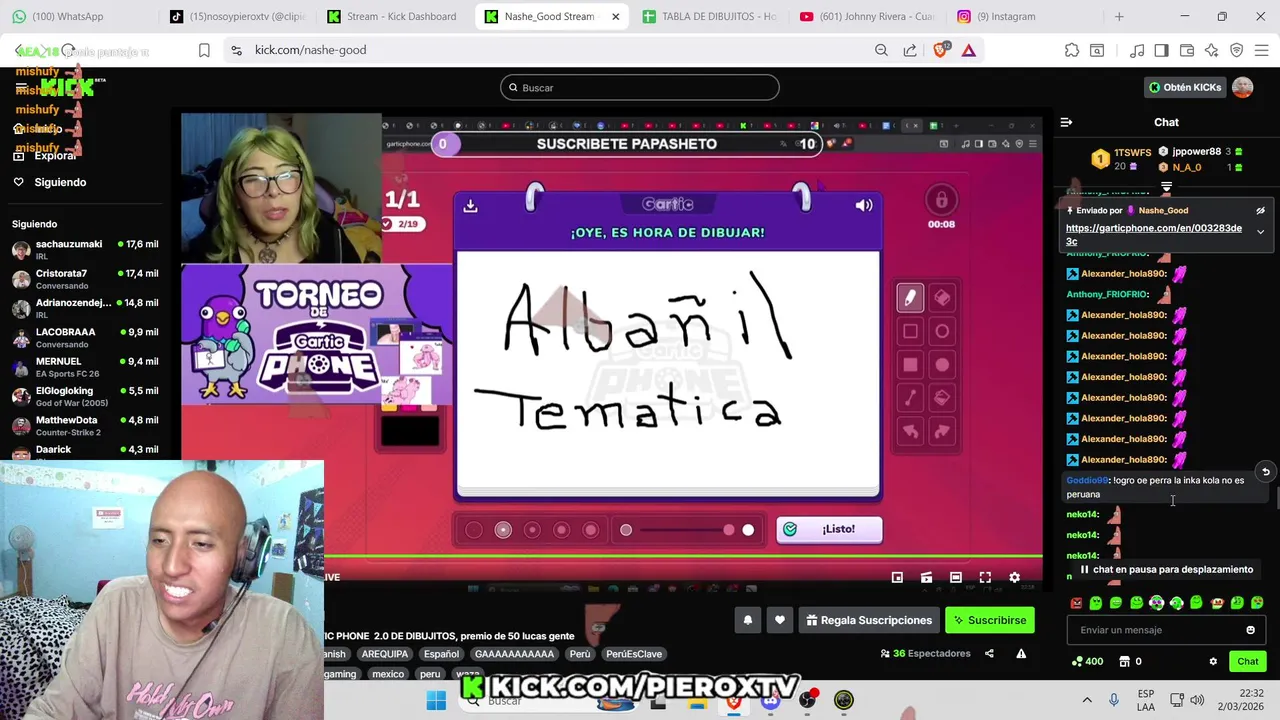Open MatthewDota channel in sidebar
Viewport: 1280px width, 720px height.
(x=85, y=426)
